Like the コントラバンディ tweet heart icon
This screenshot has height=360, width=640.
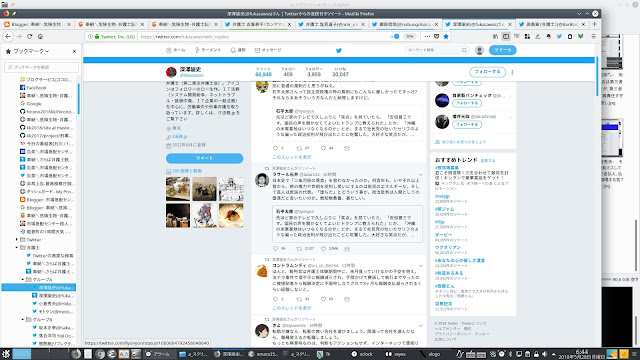tap(323, 299)
